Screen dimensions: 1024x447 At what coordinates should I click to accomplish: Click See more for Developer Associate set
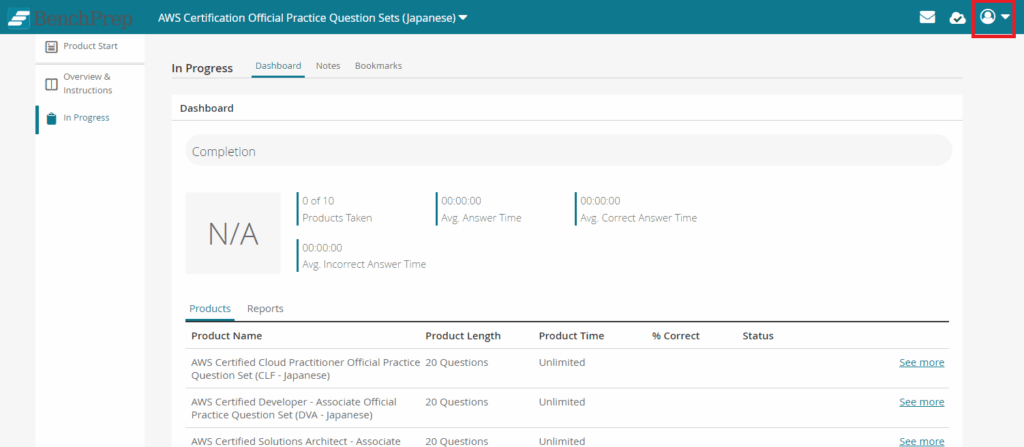pyautogui.click(x=921, y=402)
